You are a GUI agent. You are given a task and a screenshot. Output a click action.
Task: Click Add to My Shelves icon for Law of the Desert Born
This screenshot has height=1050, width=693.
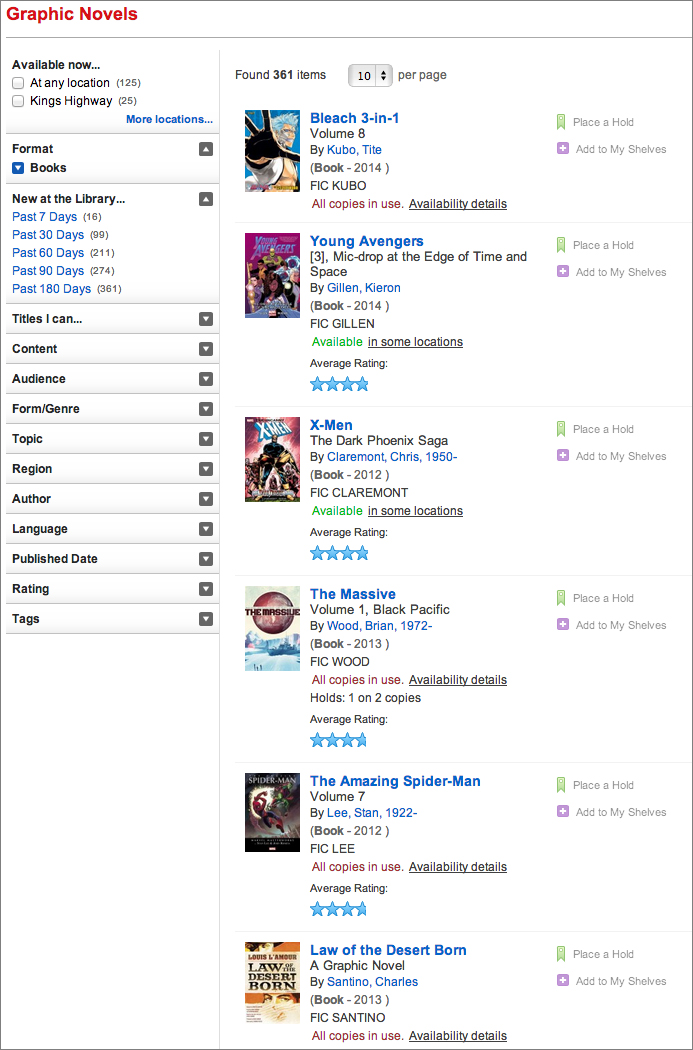coord(562,981)
